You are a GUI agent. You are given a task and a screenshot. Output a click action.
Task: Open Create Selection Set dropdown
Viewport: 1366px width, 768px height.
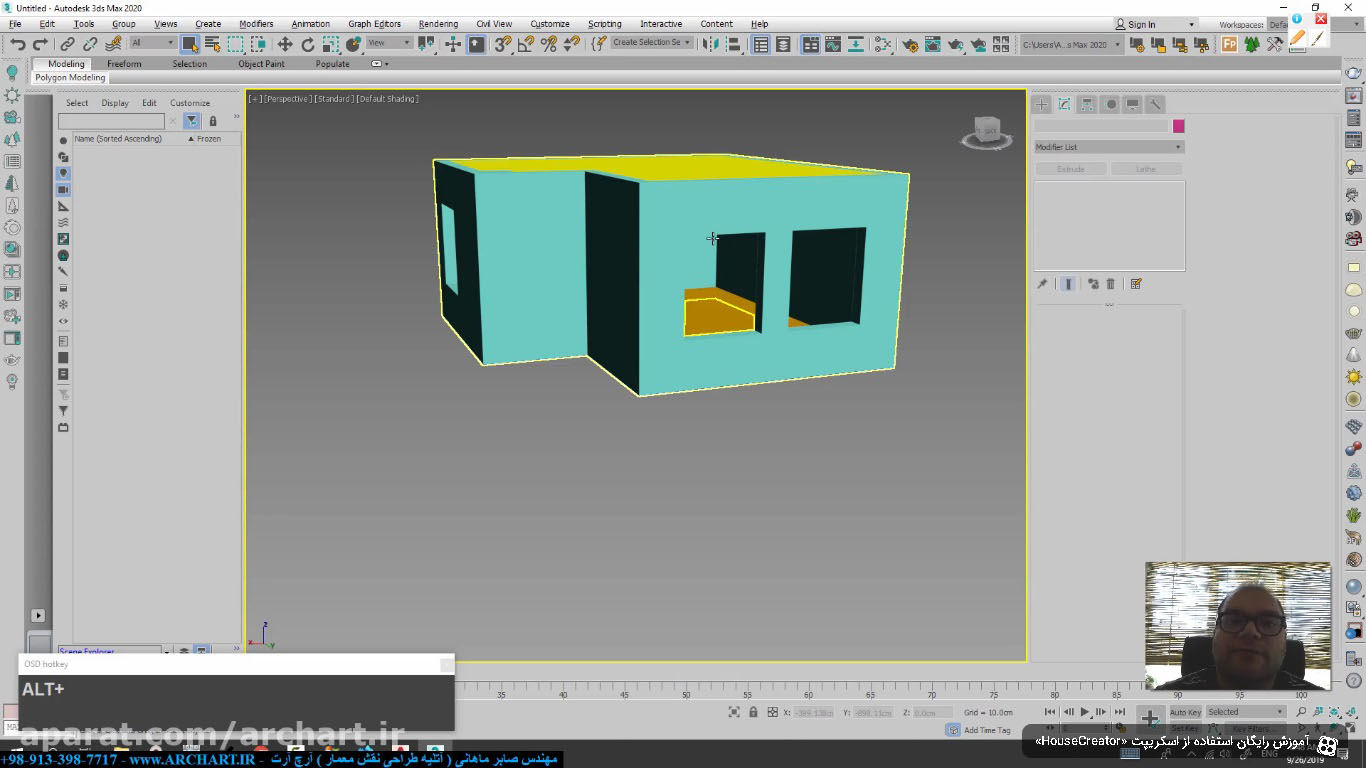click(652, 43)
